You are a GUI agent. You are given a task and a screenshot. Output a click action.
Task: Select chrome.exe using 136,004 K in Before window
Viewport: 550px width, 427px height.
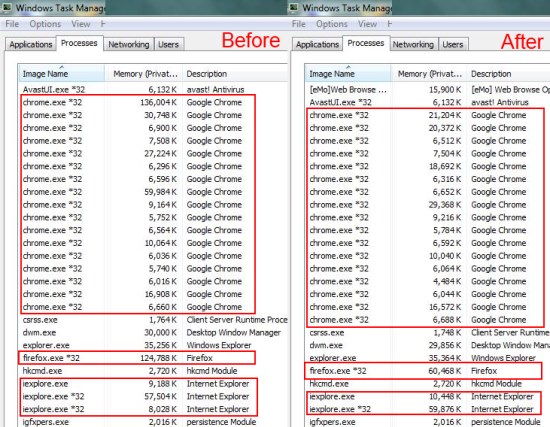coord(153,102)
